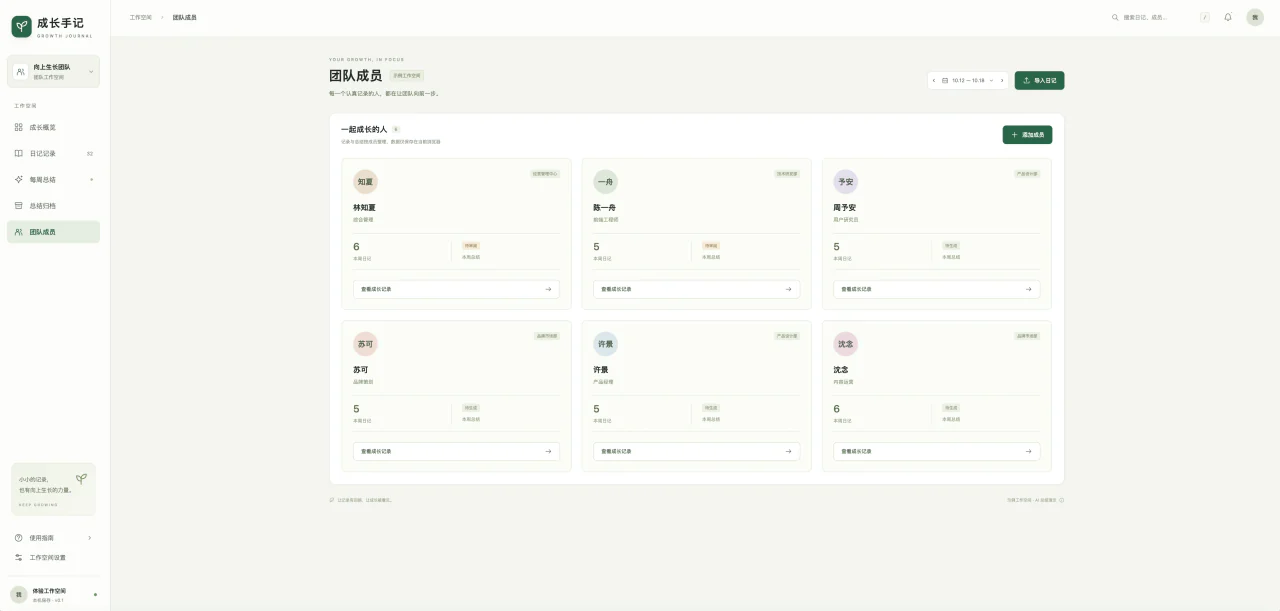
Task: Click the slash shortcut key badge
Action: coord(1205,17)
